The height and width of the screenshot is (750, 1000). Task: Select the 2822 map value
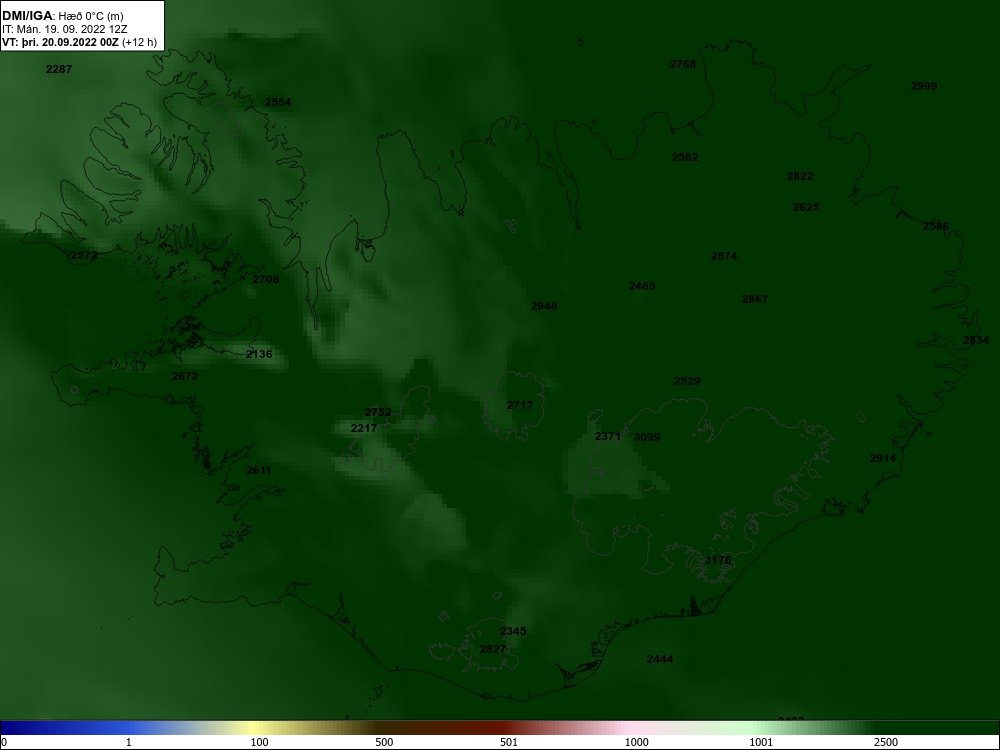pyautogui.click(x=800, y=176)
